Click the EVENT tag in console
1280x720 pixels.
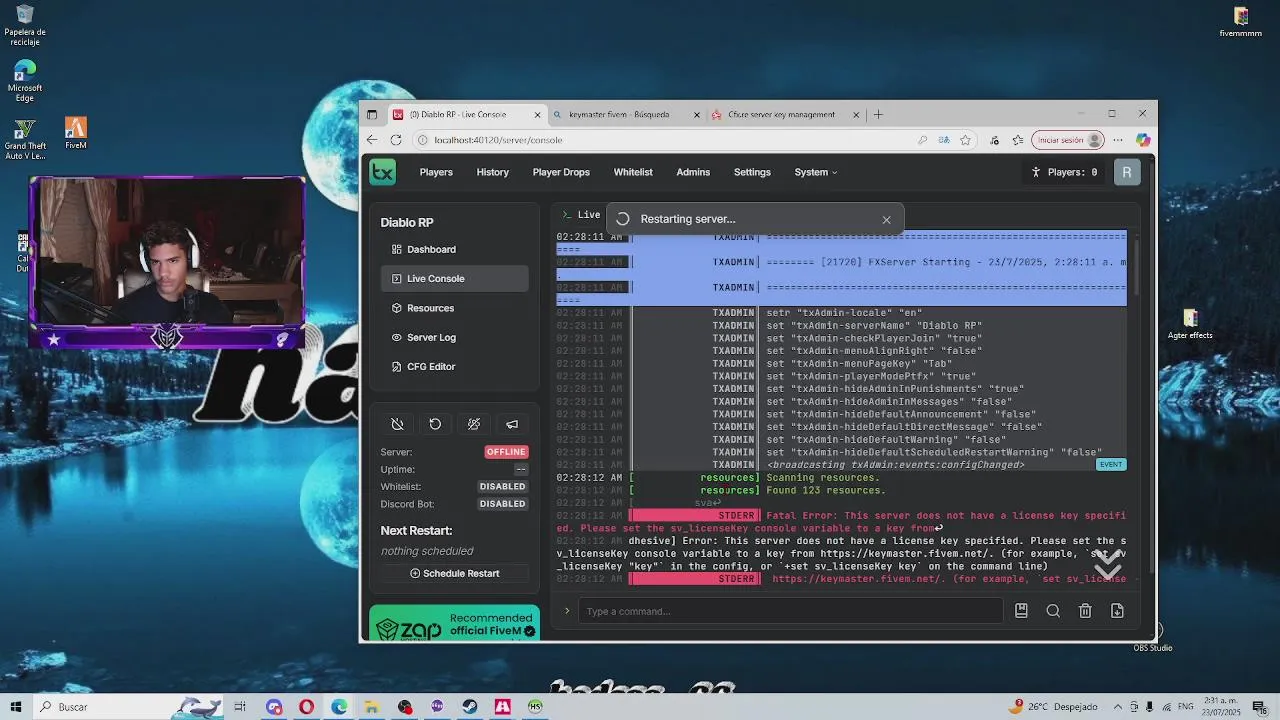click(1111, 465)
